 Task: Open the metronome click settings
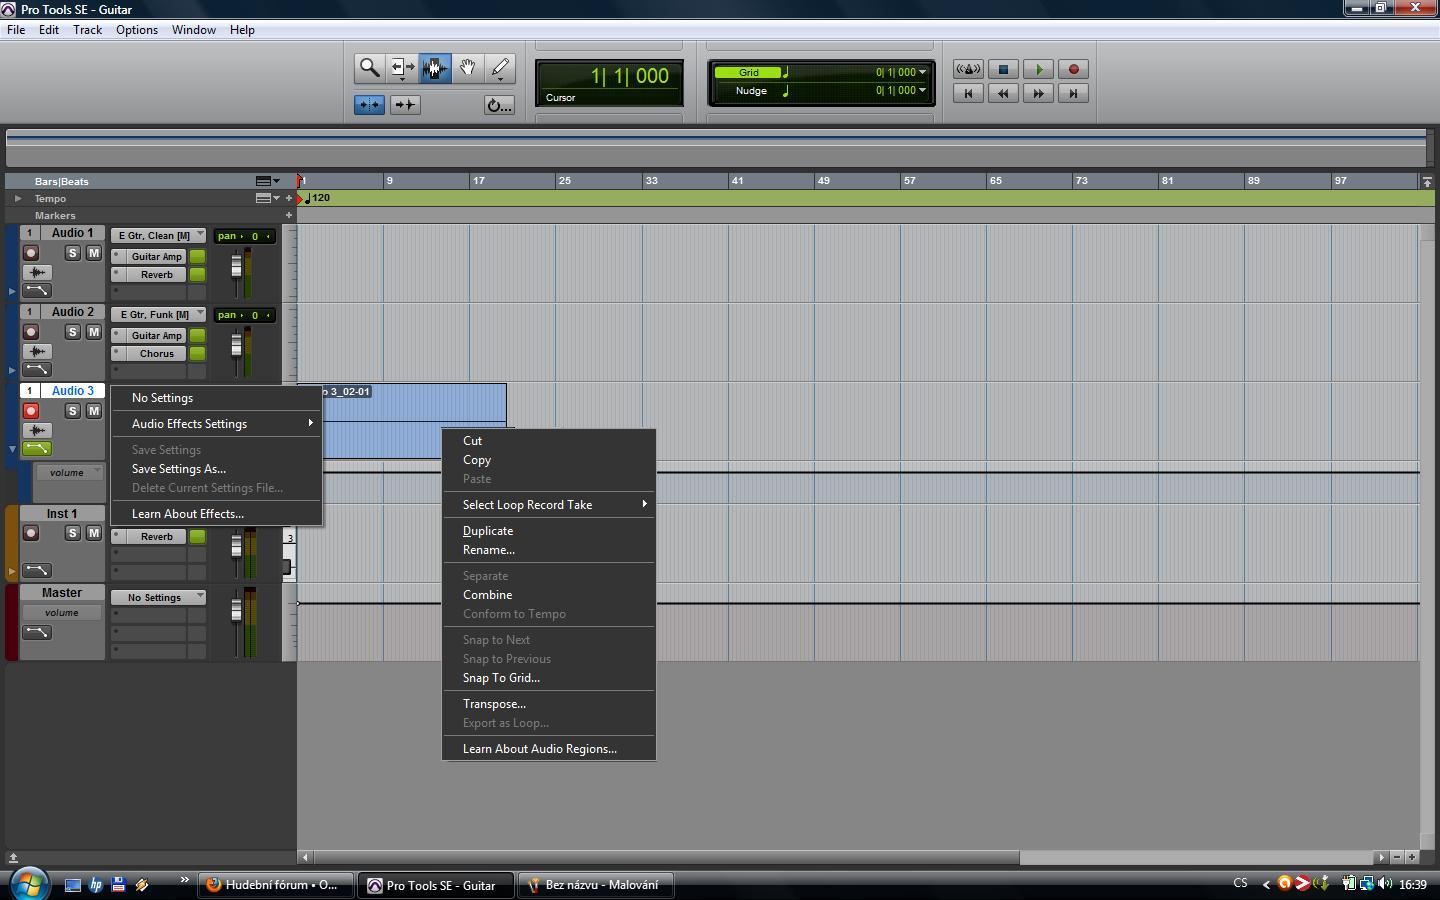coord(968,69)
